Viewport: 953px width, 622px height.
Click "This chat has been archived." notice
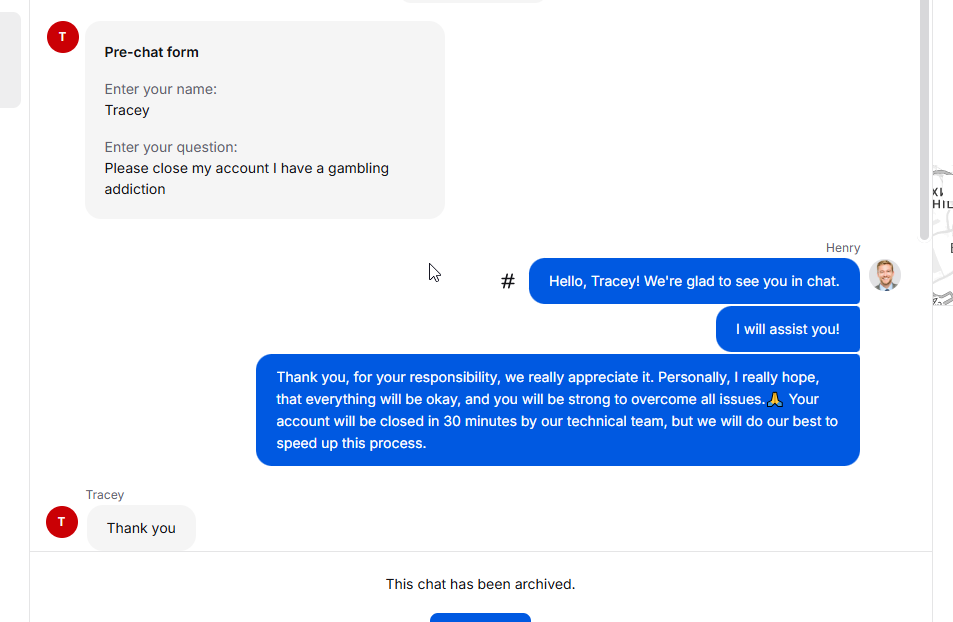480,584
